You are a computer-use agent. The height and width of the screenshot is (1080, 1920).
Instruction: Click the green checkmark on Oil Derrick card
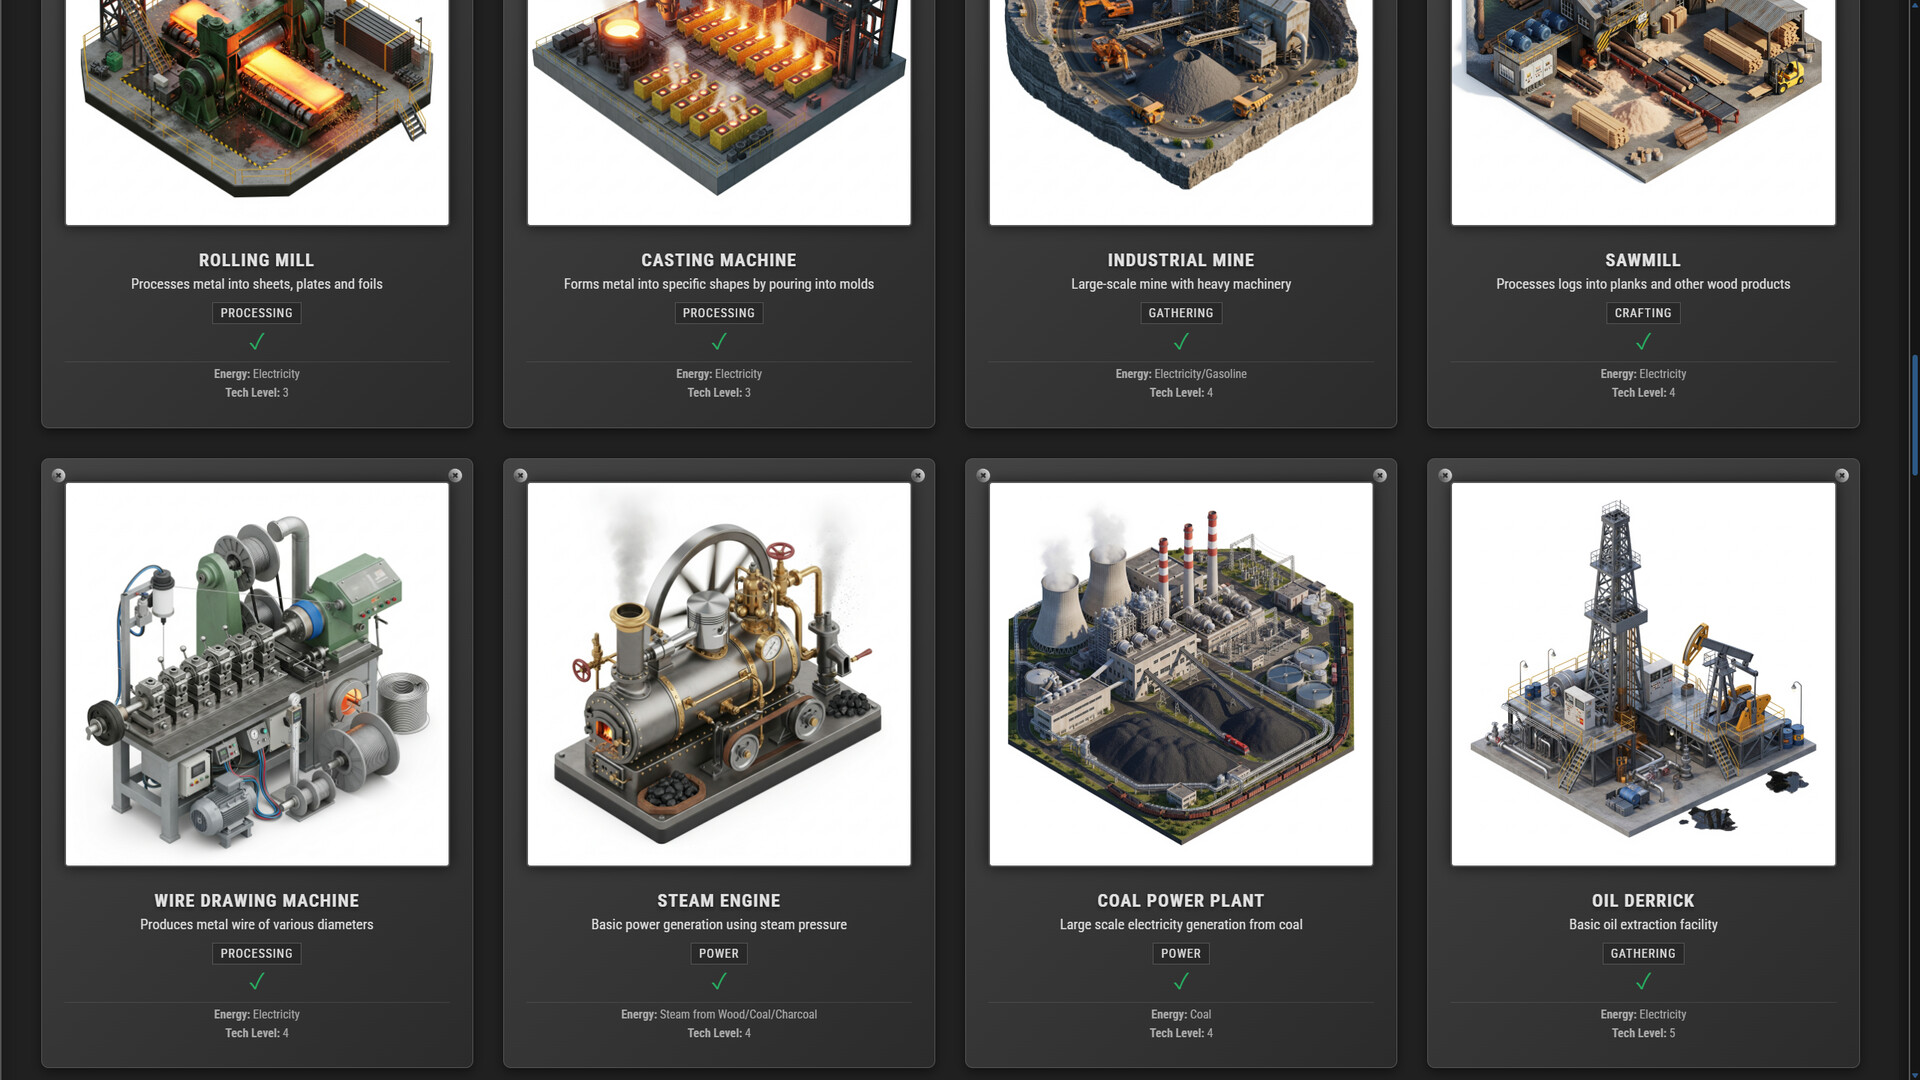click(1643, 982)
